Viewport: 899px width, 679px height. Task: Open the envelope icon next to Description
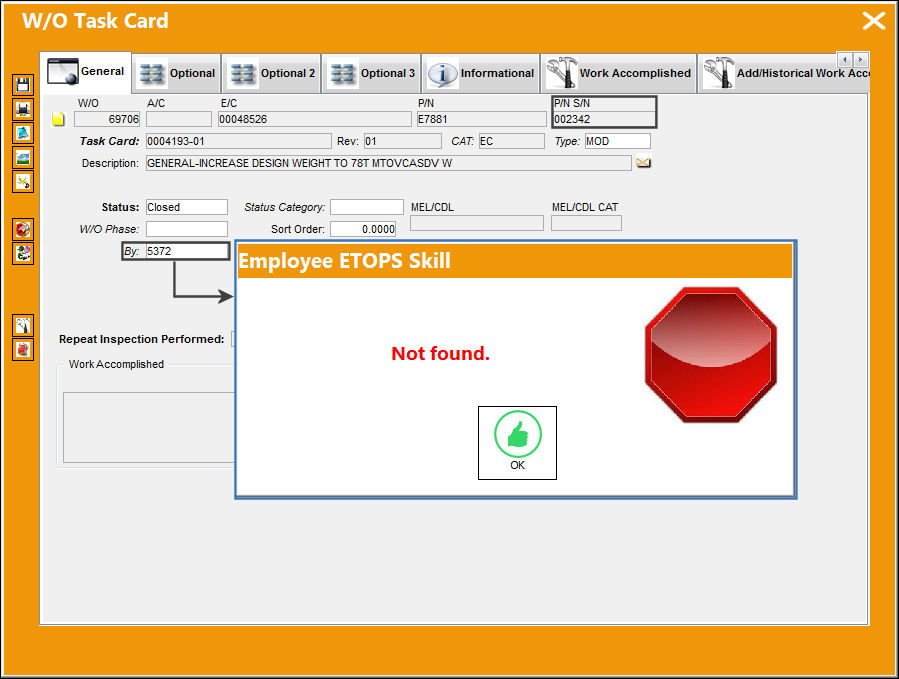point(643,163)
